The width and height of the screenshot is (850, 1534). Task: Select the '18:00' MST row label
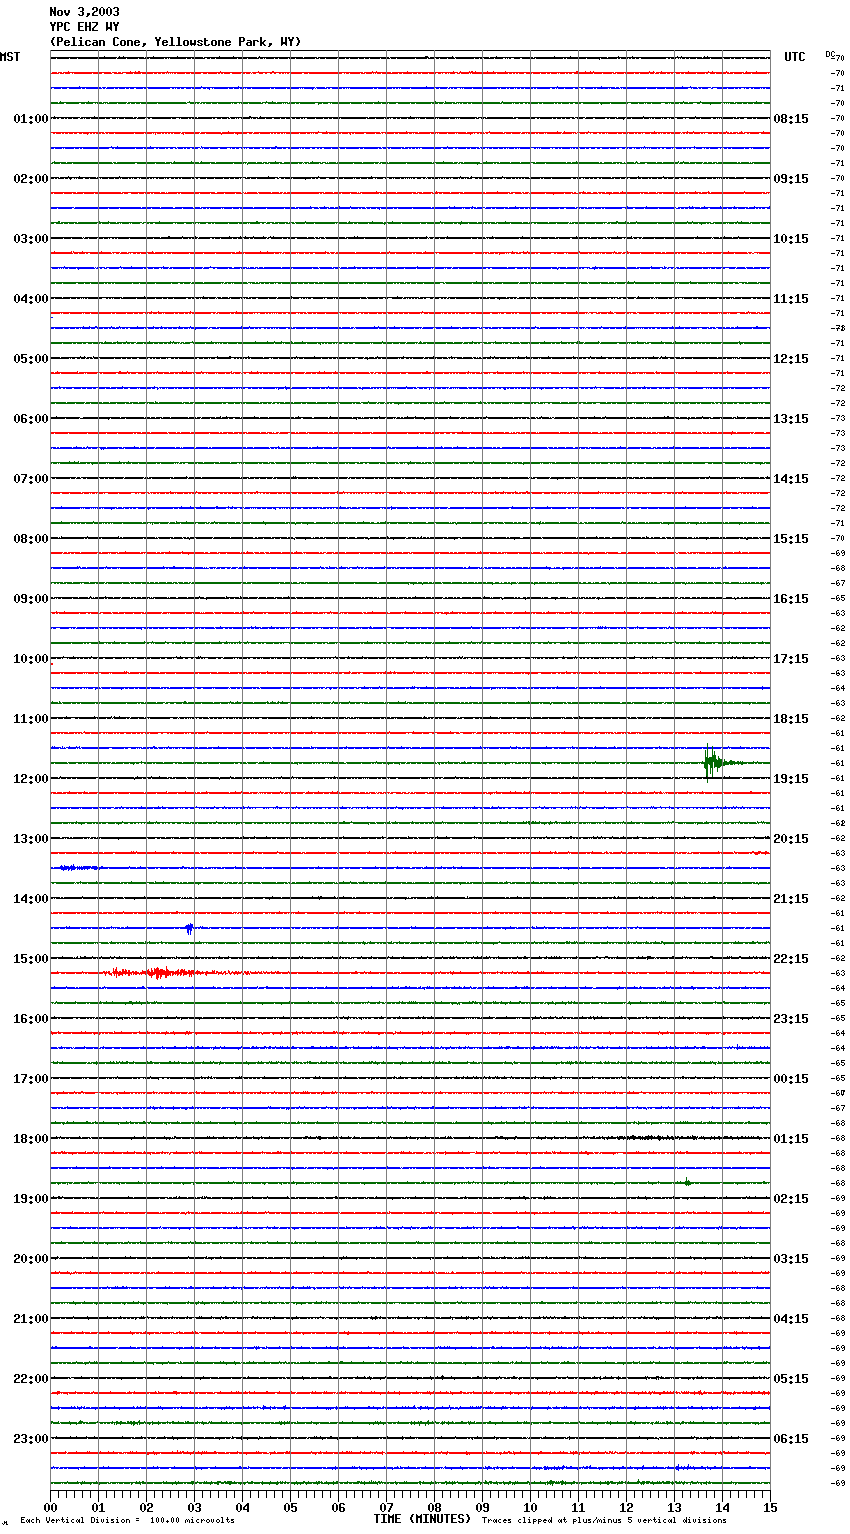(x=31, y=1139)
